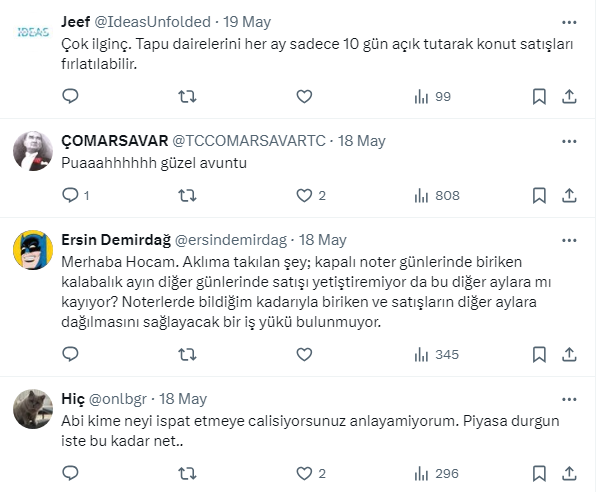This screenshot has width=615, height=492.
Task: Open Ersin Demirdağ's profile name link
Action: click(116, 240)
